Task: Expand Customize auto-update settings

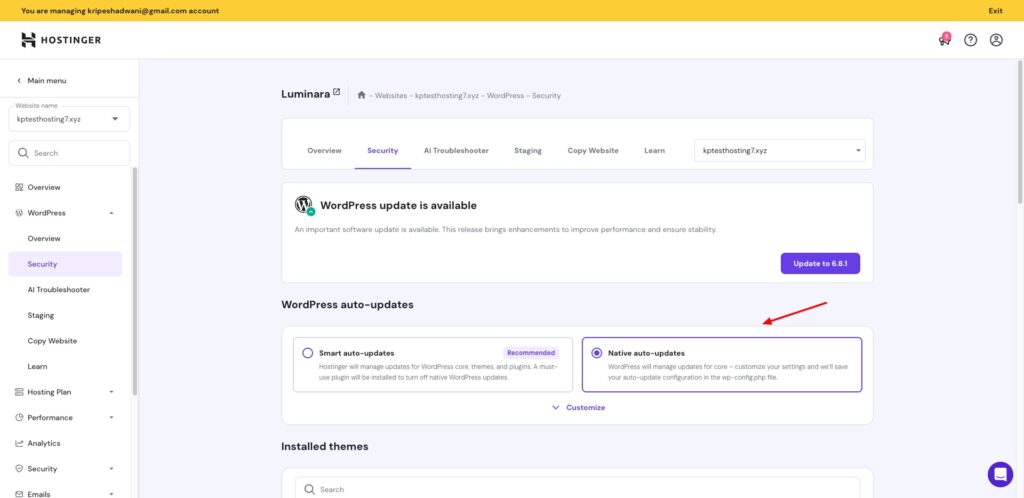Action: 579,407
